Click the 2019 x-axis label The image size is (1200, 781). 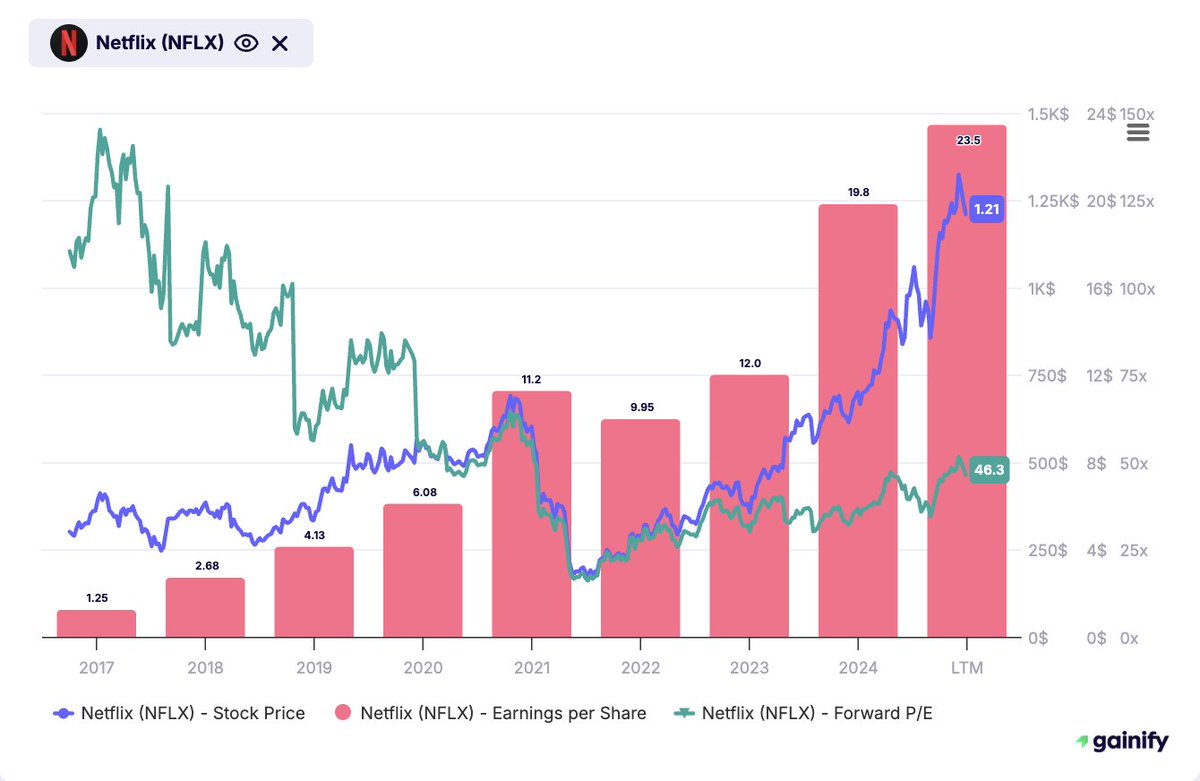314,667
